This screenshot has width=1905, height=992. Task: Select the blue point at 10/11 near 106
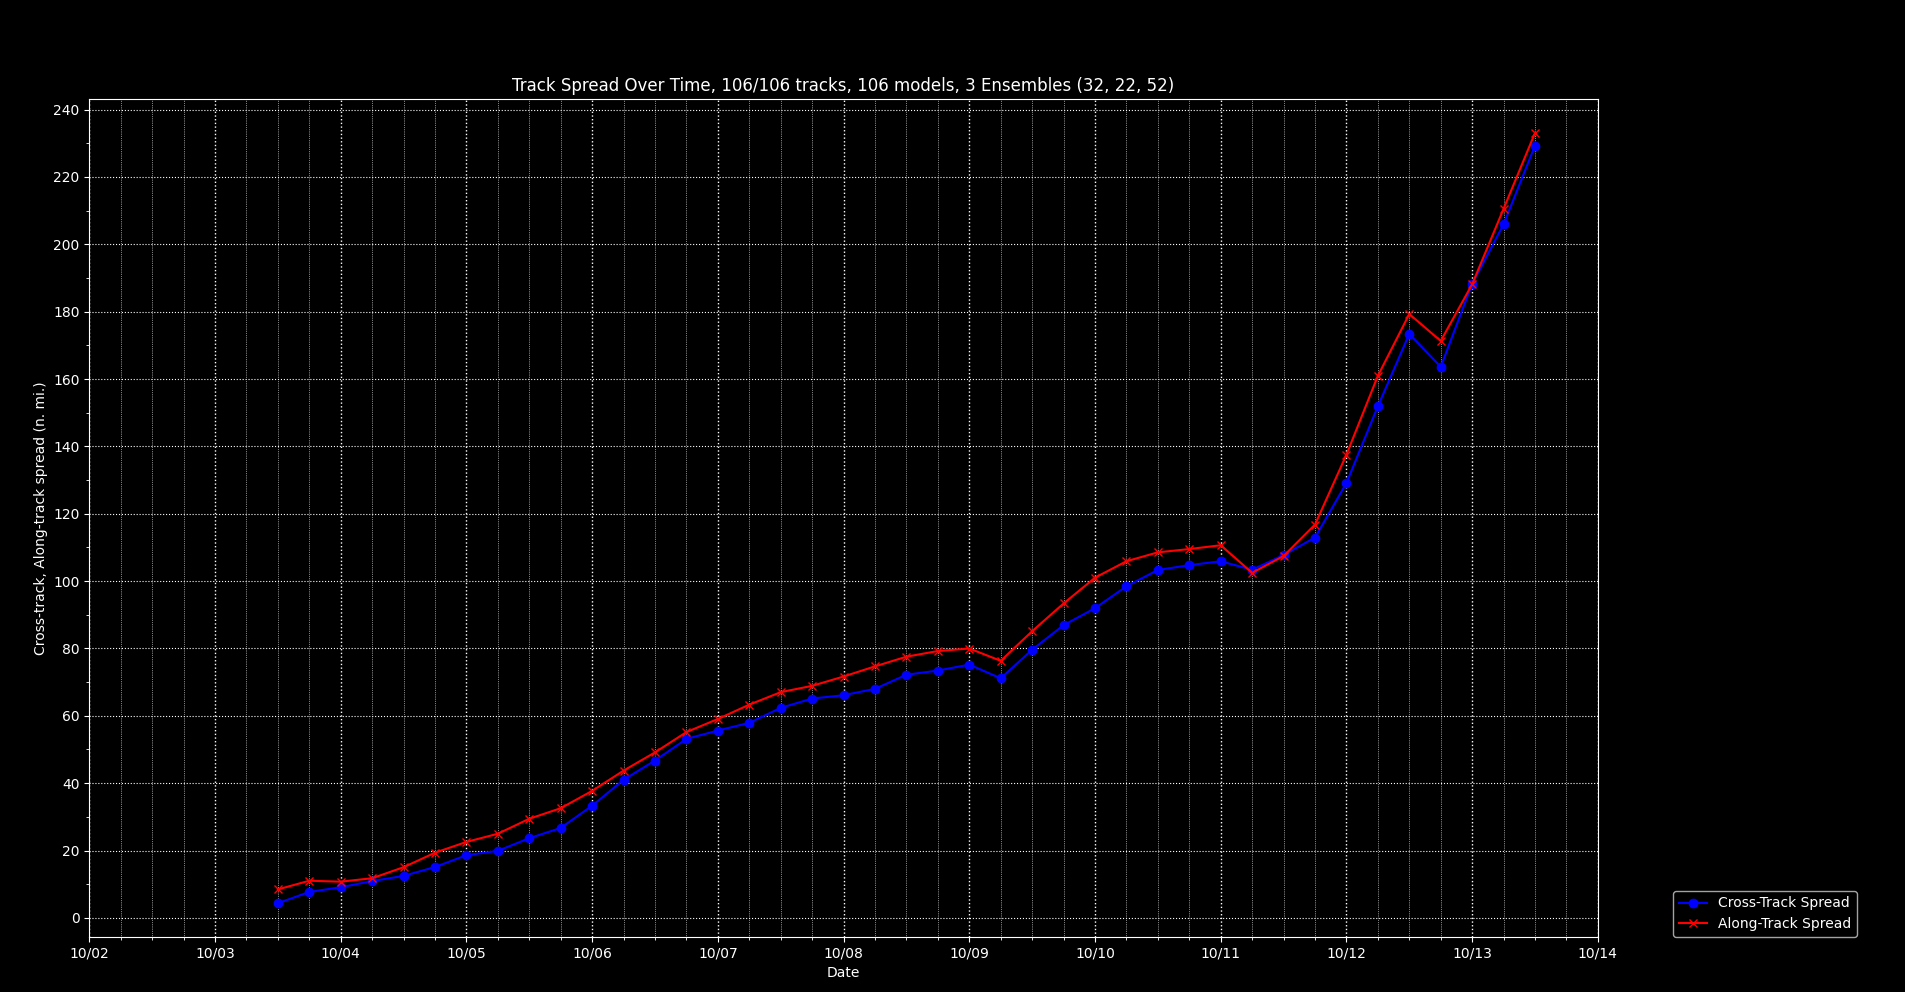(1221, 561)
